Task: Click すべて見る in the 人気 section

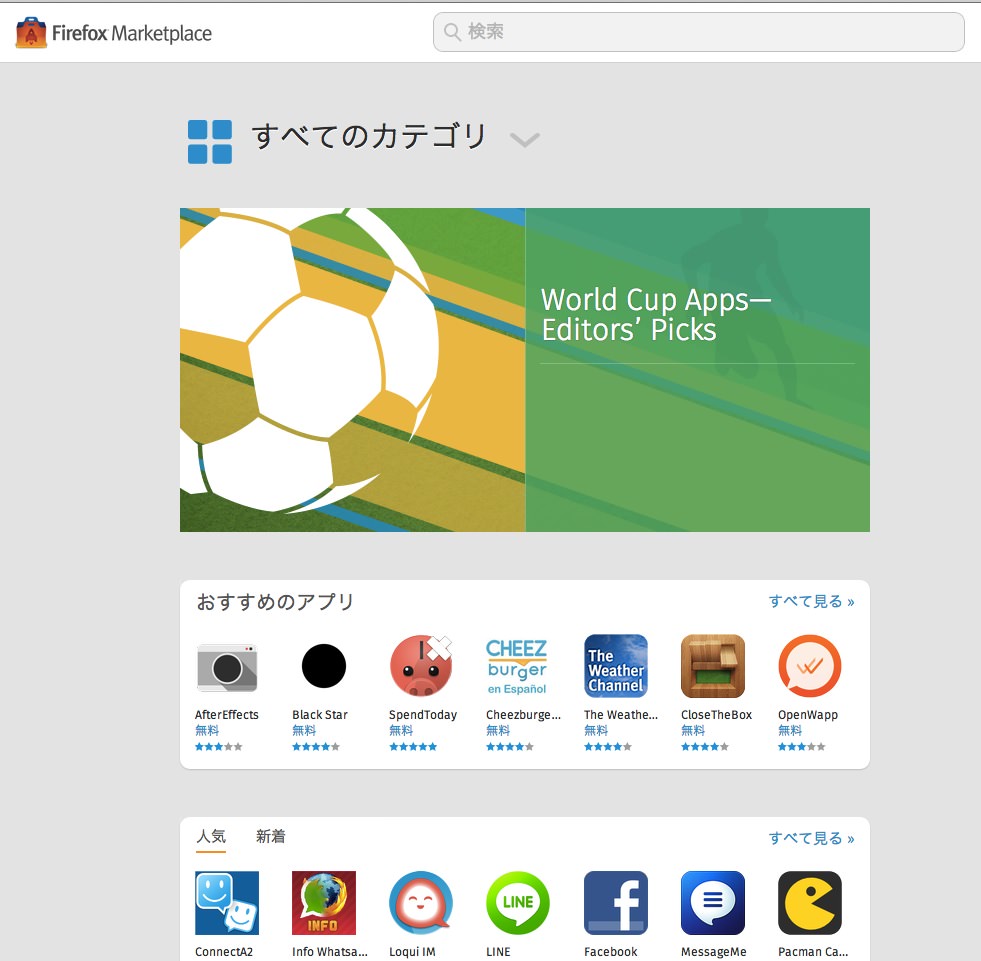Action: click(811, 838)
